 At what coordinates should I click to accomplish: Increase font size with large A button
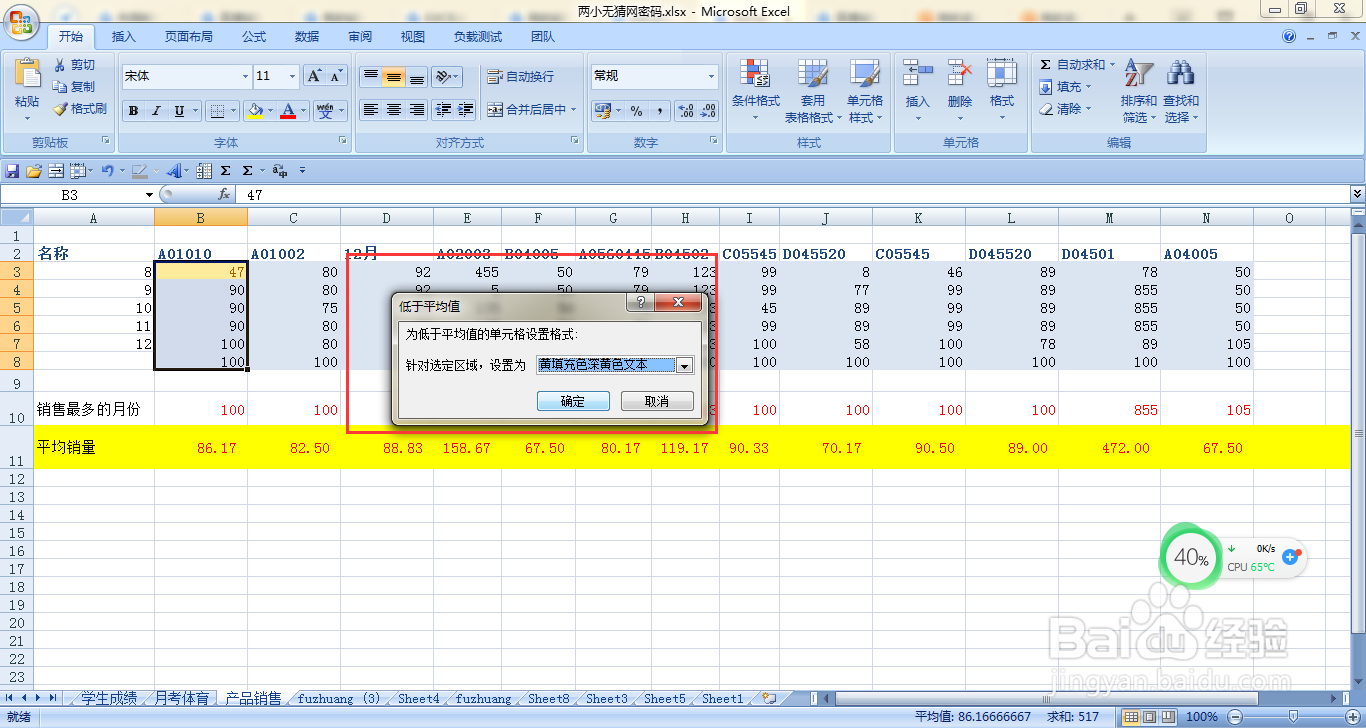point(314,76)
